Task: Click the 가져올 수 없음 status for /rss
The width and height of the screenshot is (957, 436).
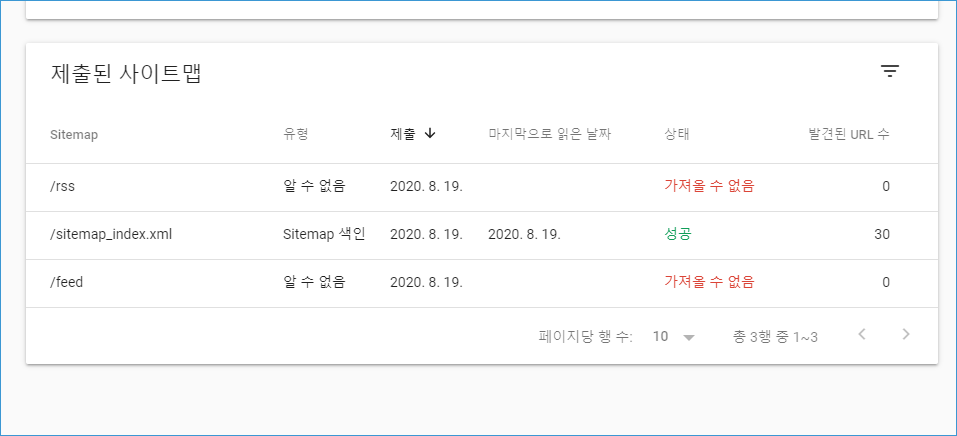Action: 709,187
